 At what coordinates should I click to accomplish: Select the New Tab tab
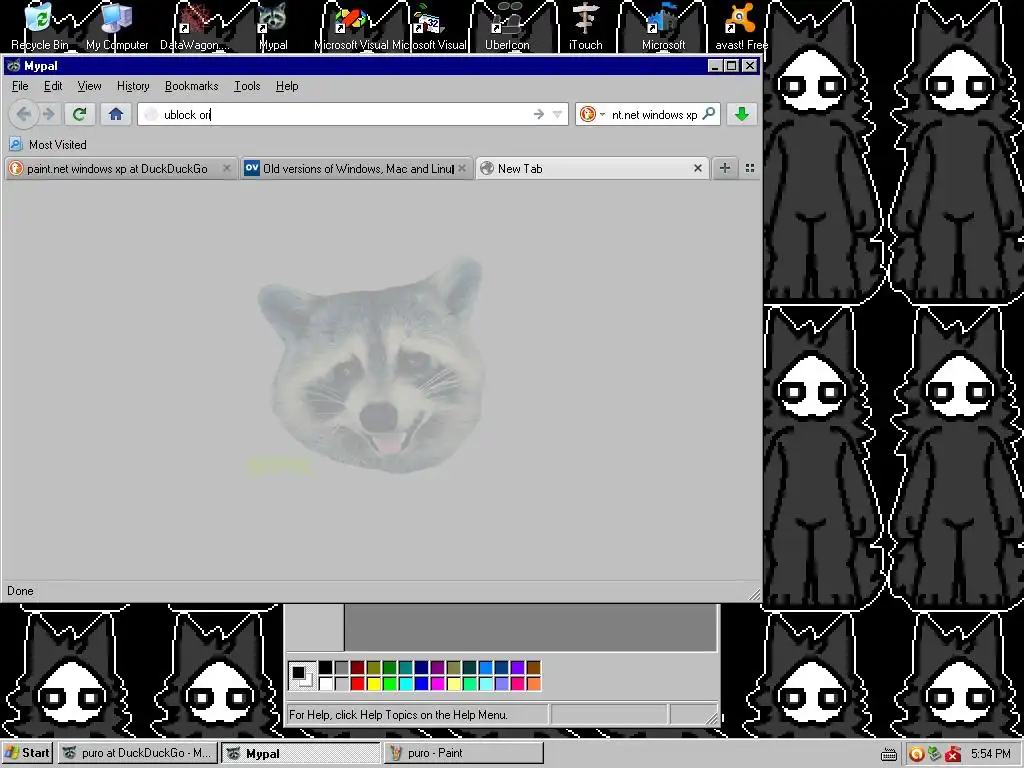[592, 168]
